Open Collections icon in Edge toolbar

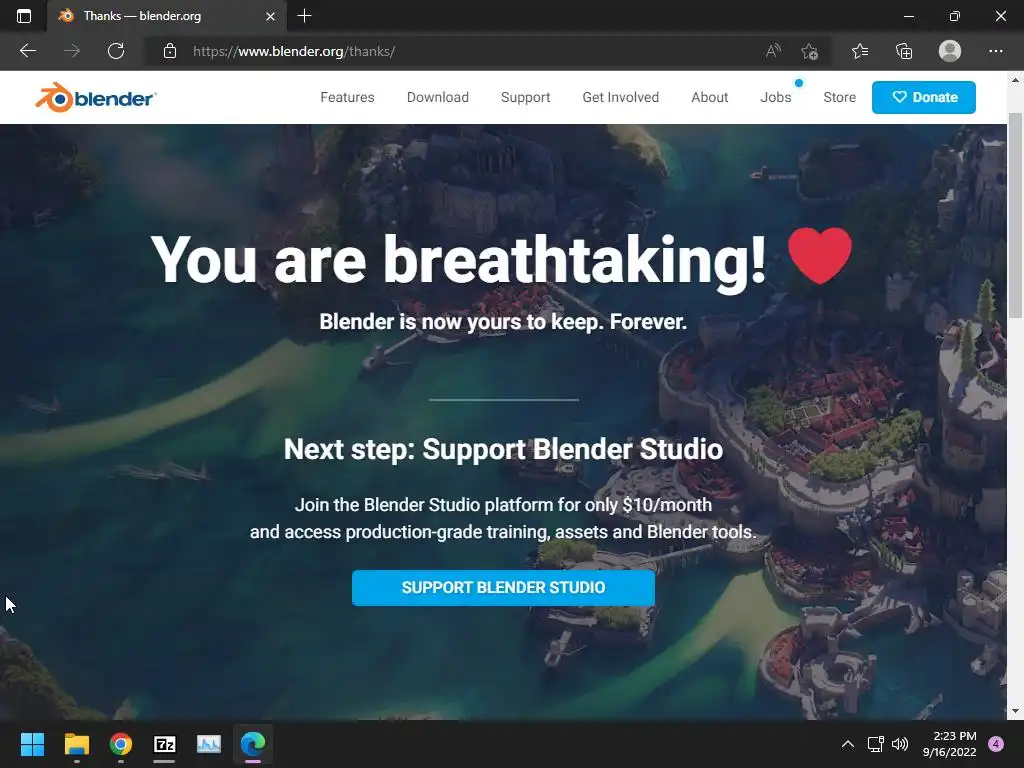(904, 51)
